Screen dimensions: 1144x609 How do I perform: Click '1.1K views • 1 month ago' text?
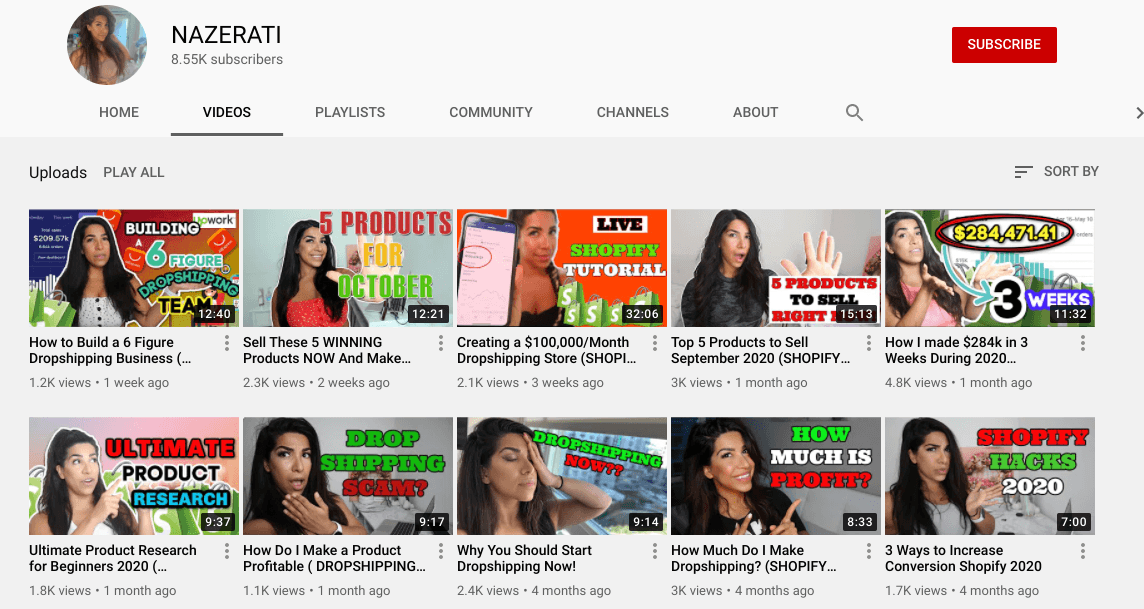[x=317, y=591]
